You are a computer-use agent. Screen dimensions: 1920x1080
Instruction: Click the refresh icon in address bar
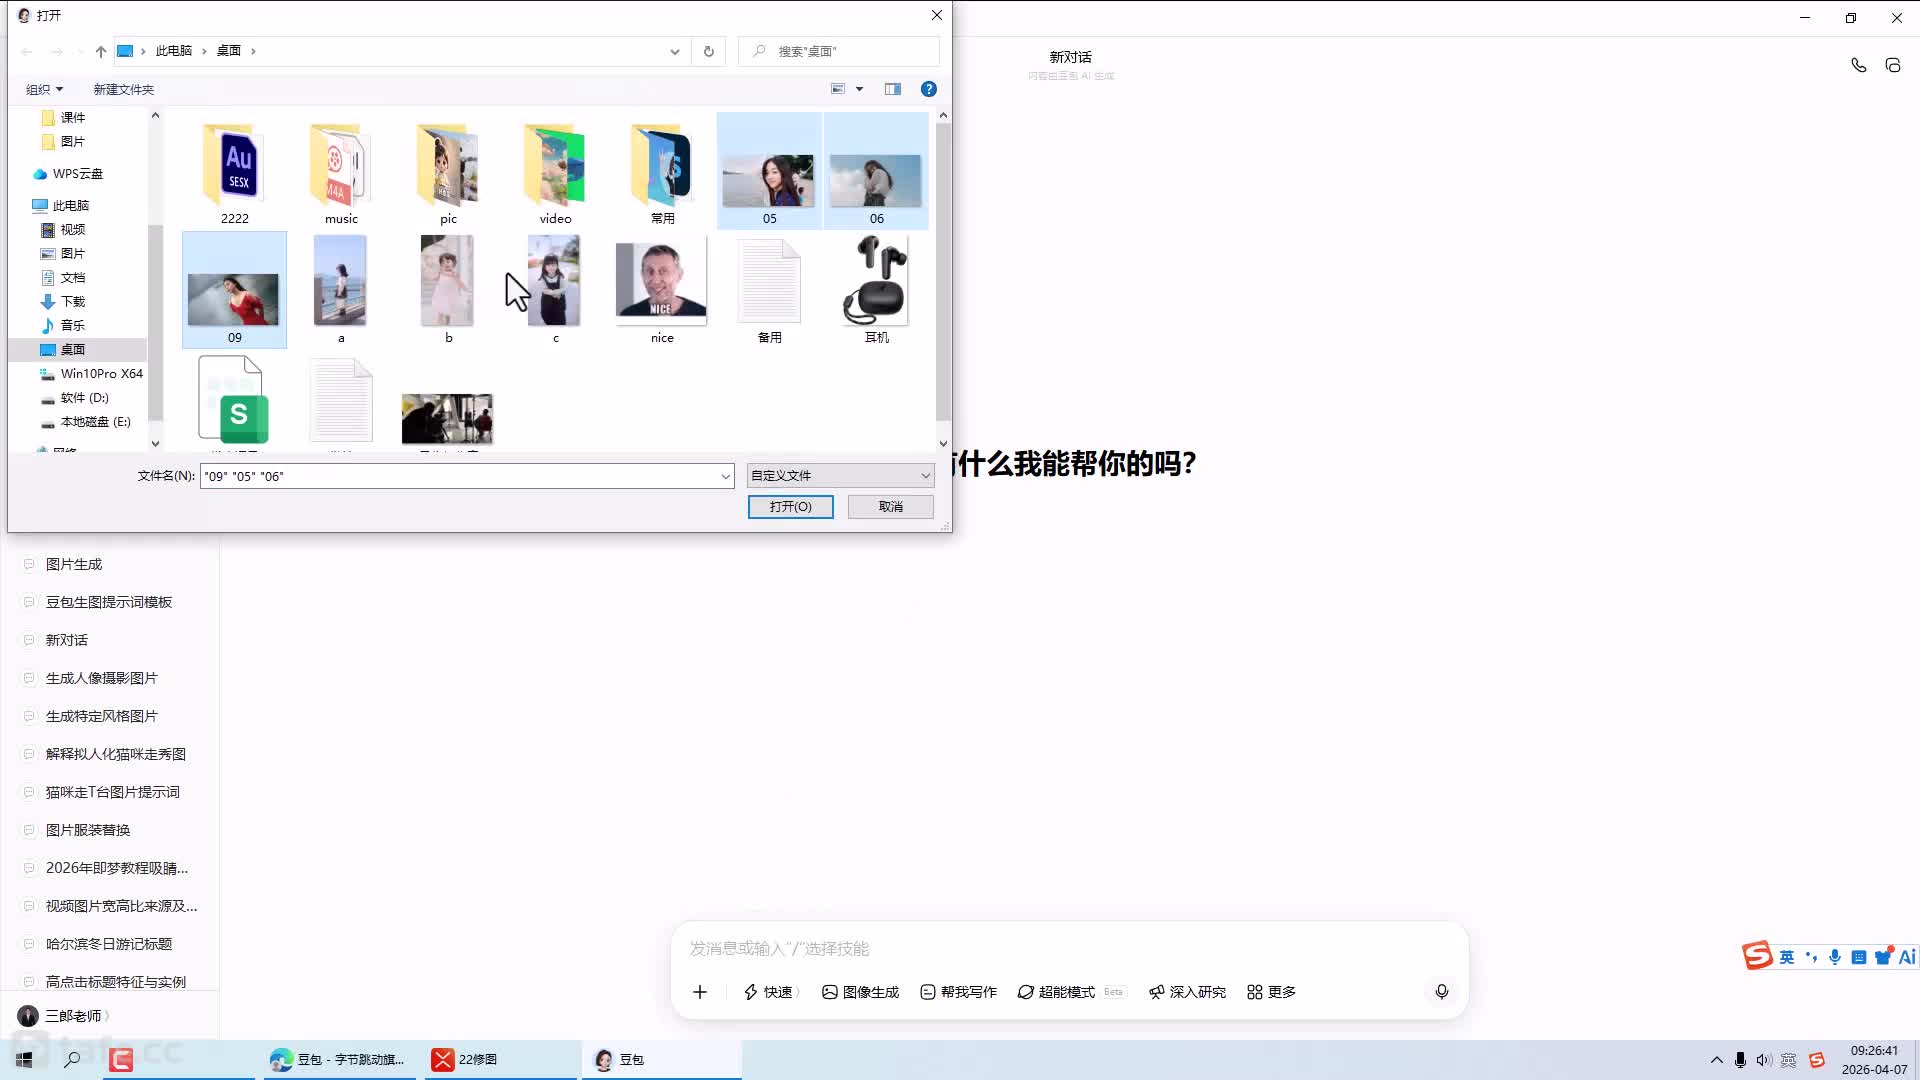709,51
